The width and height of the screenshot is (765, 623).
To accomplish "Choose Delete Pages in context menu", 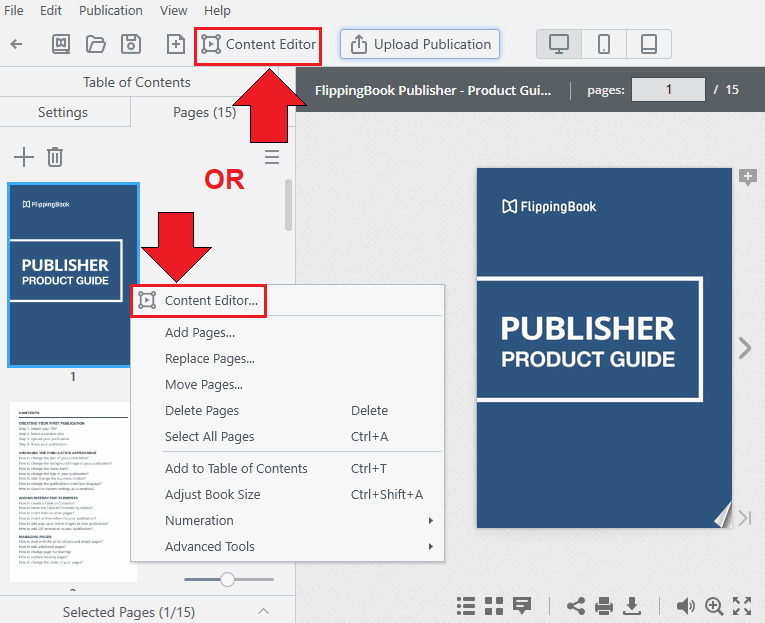I will pos(202,411).
